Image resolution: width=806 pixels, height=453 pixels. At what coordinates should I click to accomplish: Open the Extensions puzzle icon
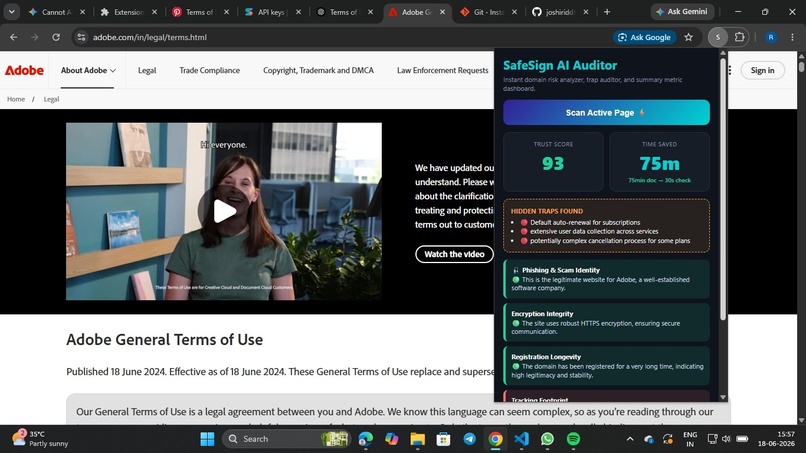pyautogui.click(x=739, y=37)
